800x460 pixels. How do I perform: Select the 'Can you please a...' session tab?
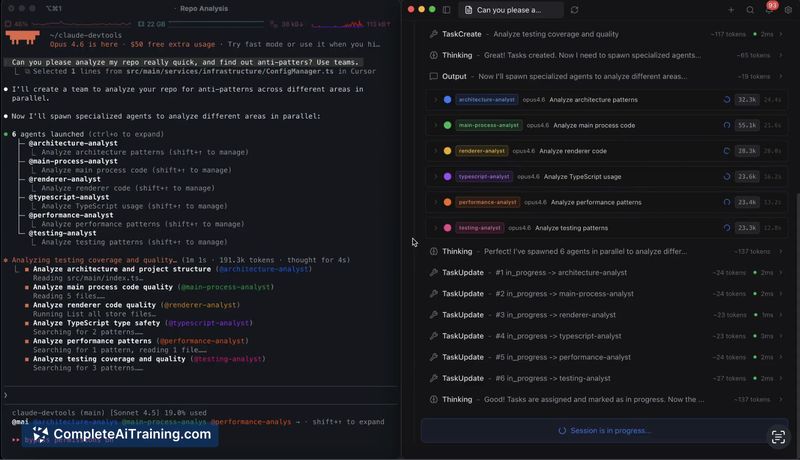511,10
